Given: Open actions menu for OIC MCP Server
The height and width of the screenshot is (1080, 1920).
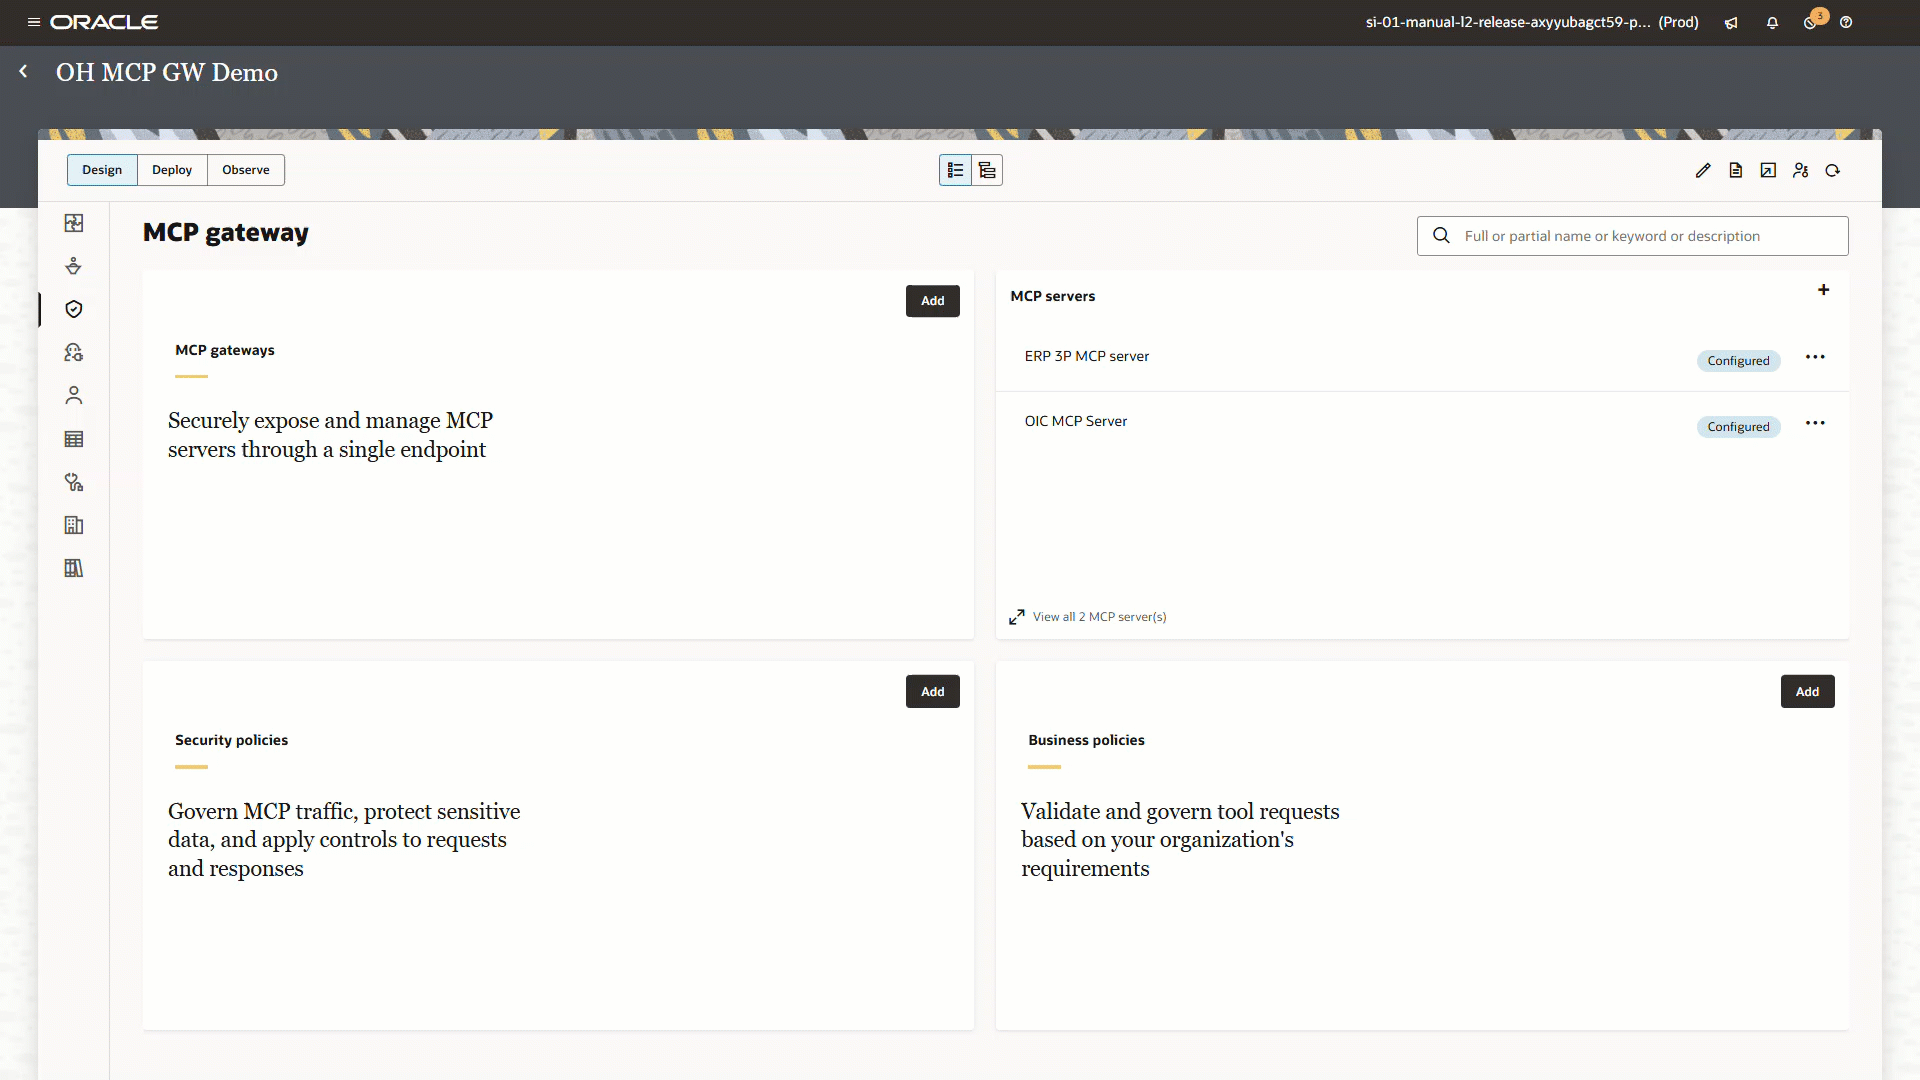Looking at the screenshot, I should click(1815, 423).
